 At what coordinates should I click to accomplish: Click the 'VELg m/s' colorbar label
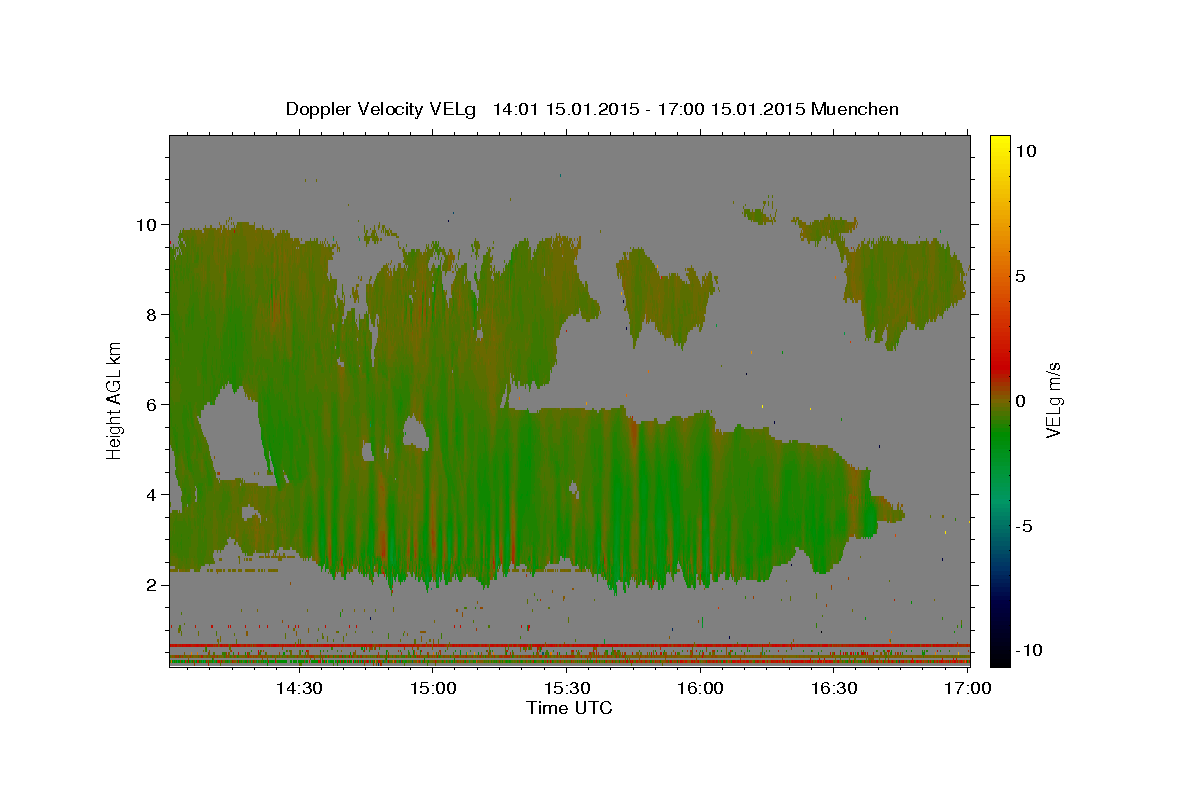[1053, 400]
